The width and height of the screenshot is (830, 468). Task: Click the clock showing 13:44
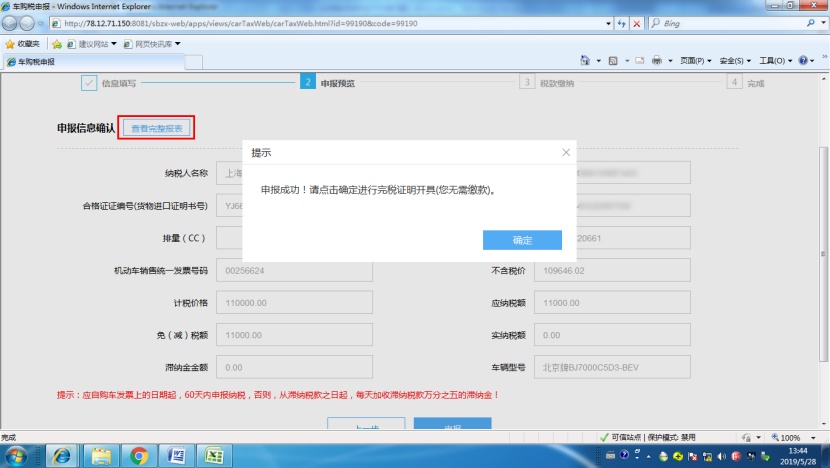pos(798,451)
